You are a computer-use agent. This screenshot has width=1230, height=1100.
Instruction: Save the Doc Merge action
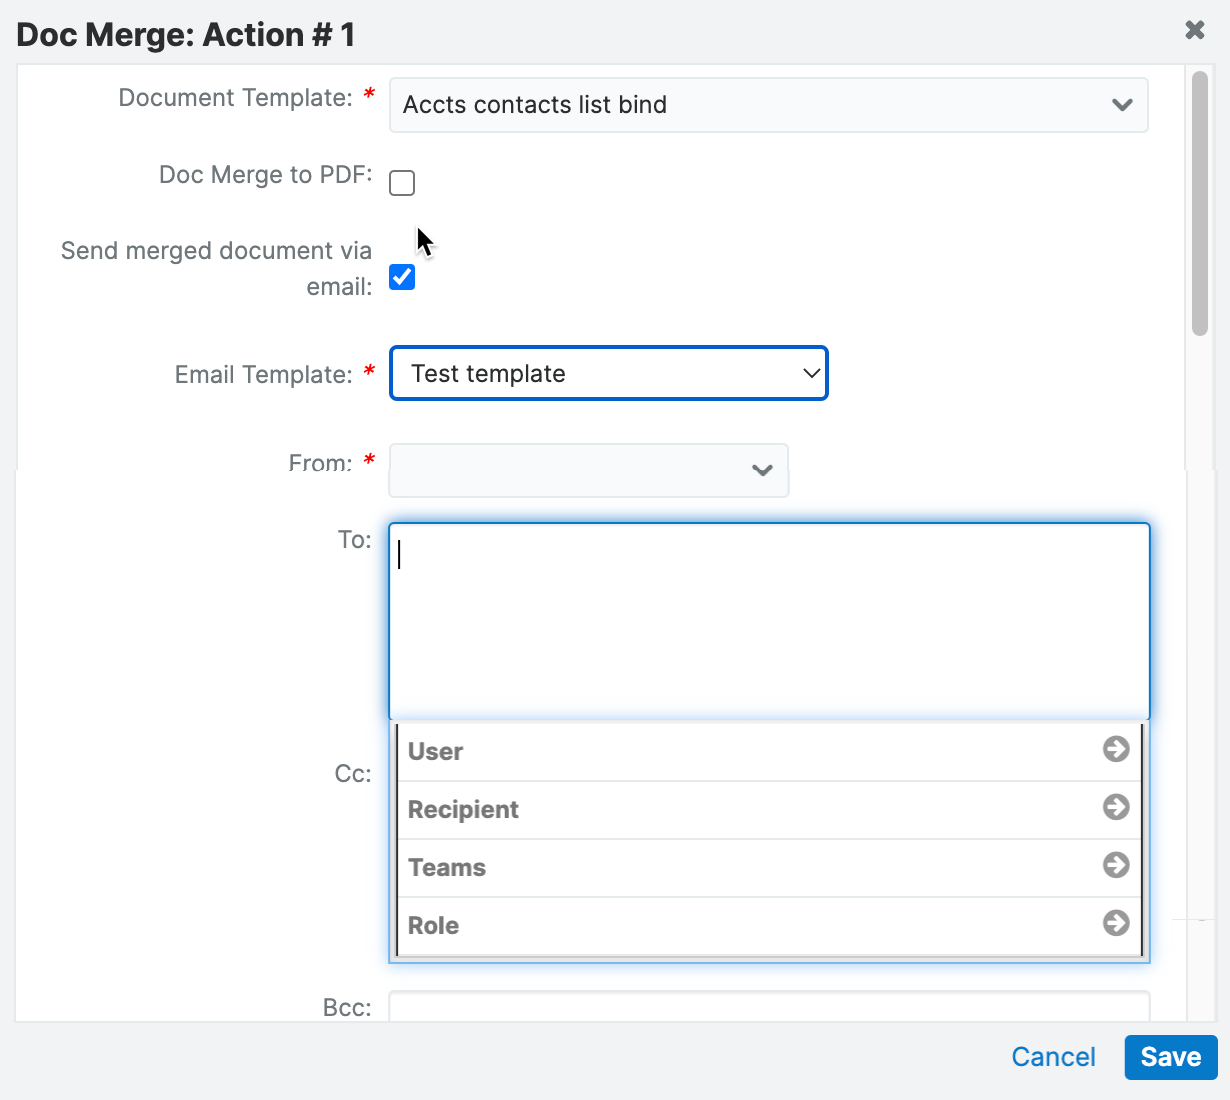click(1170, 1057)
